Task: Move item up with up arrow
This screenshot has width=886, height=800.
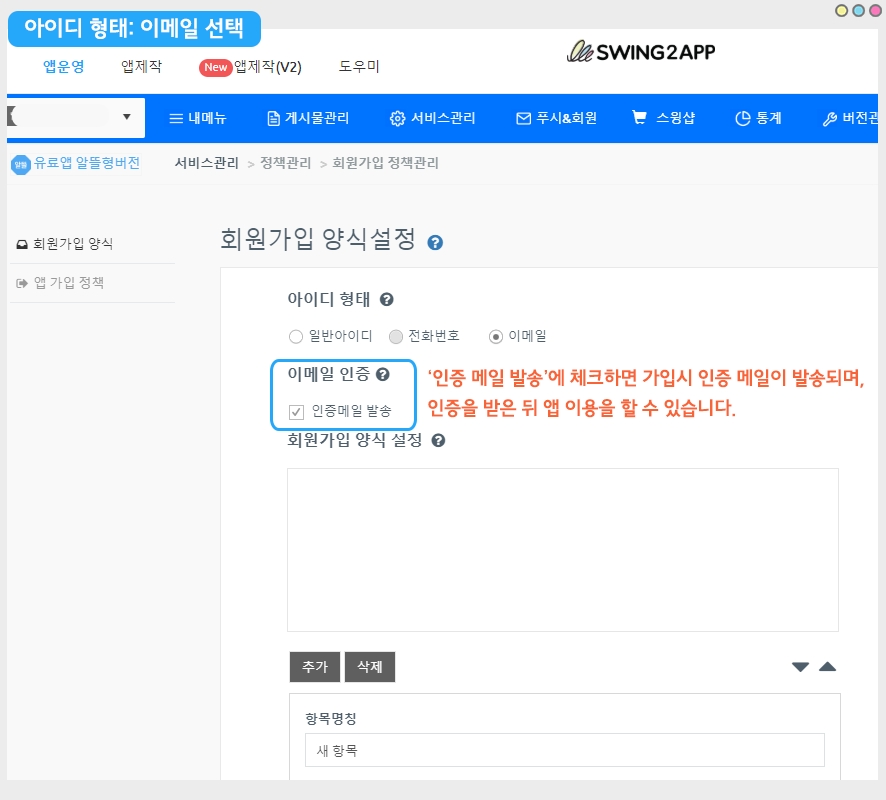Action: 827,667
